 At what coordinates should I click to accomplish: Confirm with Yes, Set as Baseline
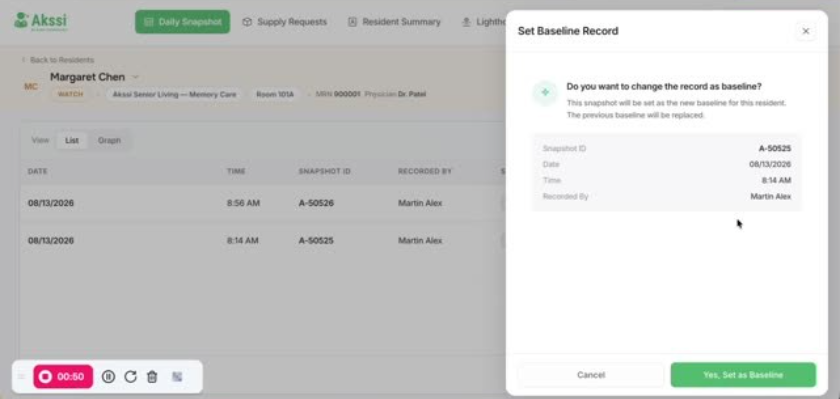[x=743, y=375]
